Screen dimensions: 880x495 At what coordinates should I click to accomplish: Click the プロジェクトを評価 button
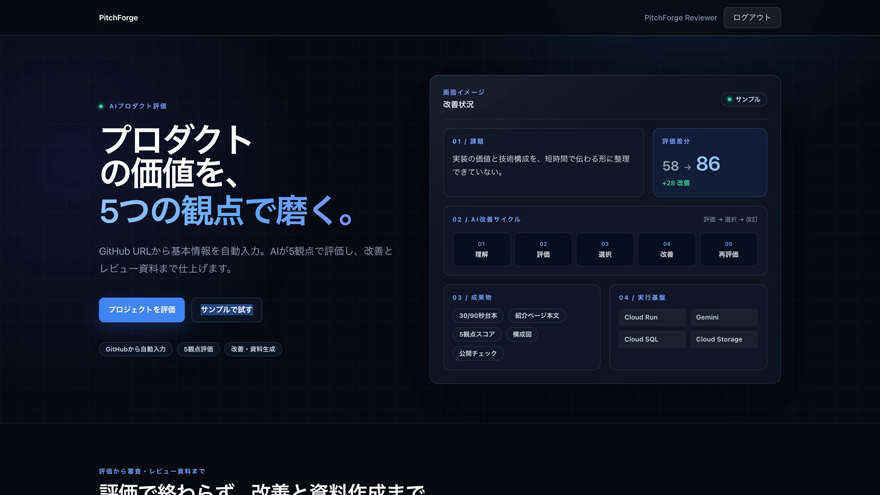click(141, 310)
